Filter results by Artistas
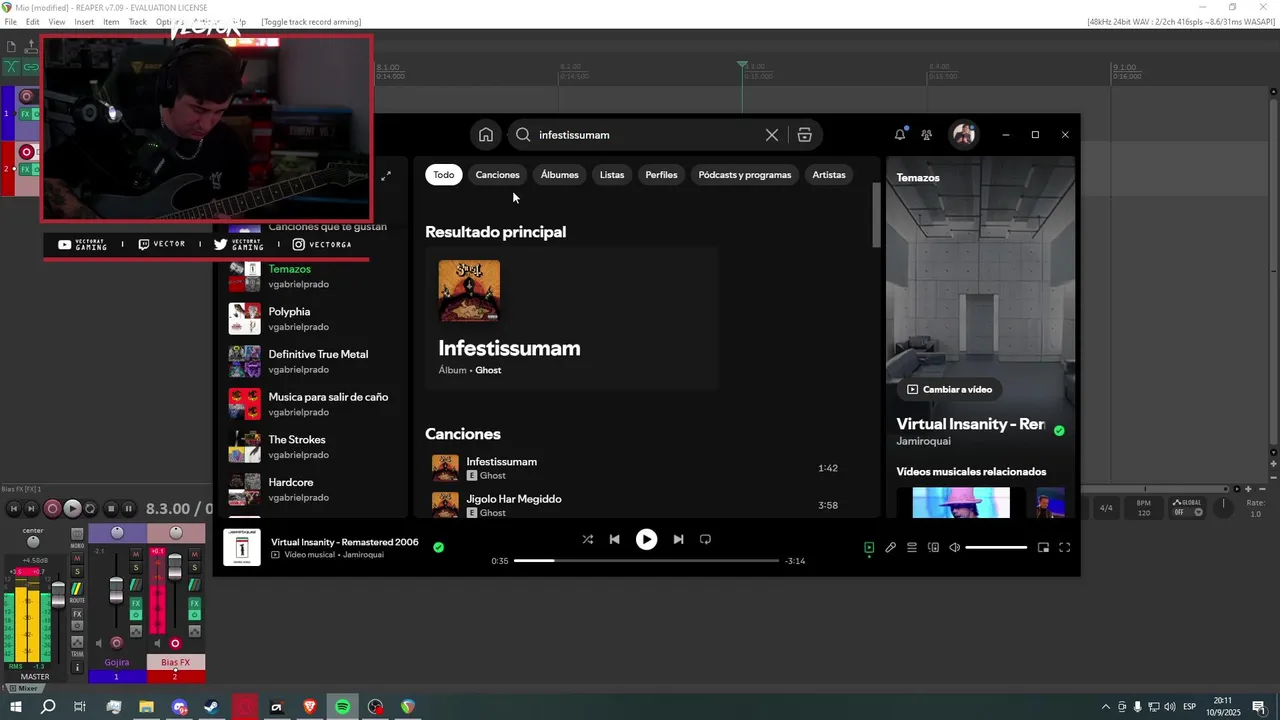 point(829,175)
